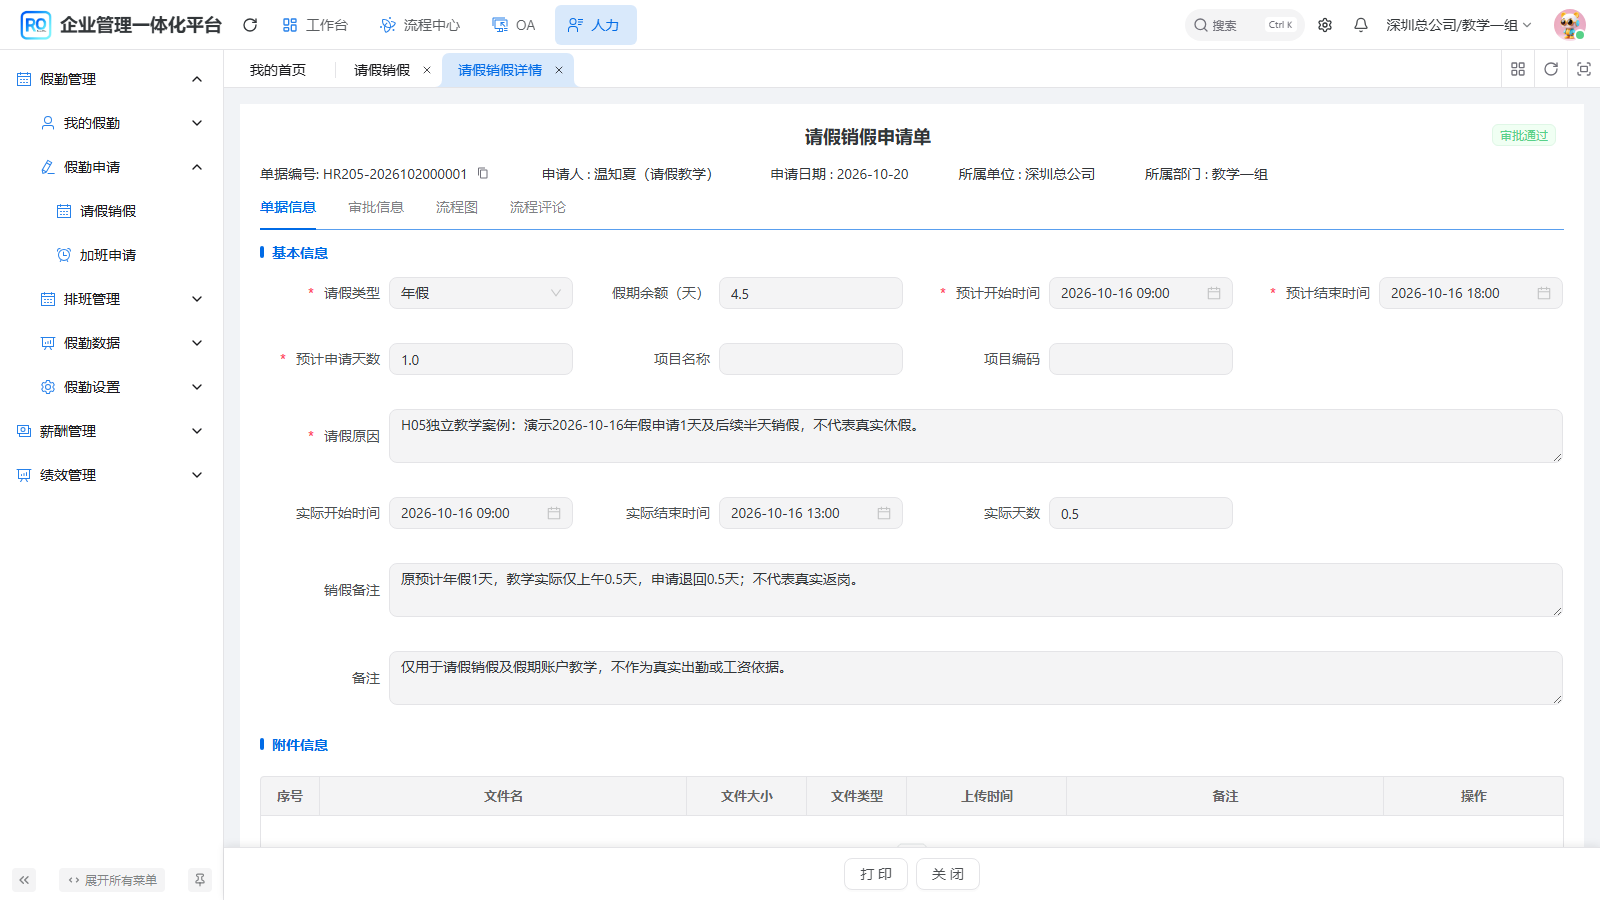
Task: Collapse sidebar with double-arrow icon
Action: click(x=24, y=880)
